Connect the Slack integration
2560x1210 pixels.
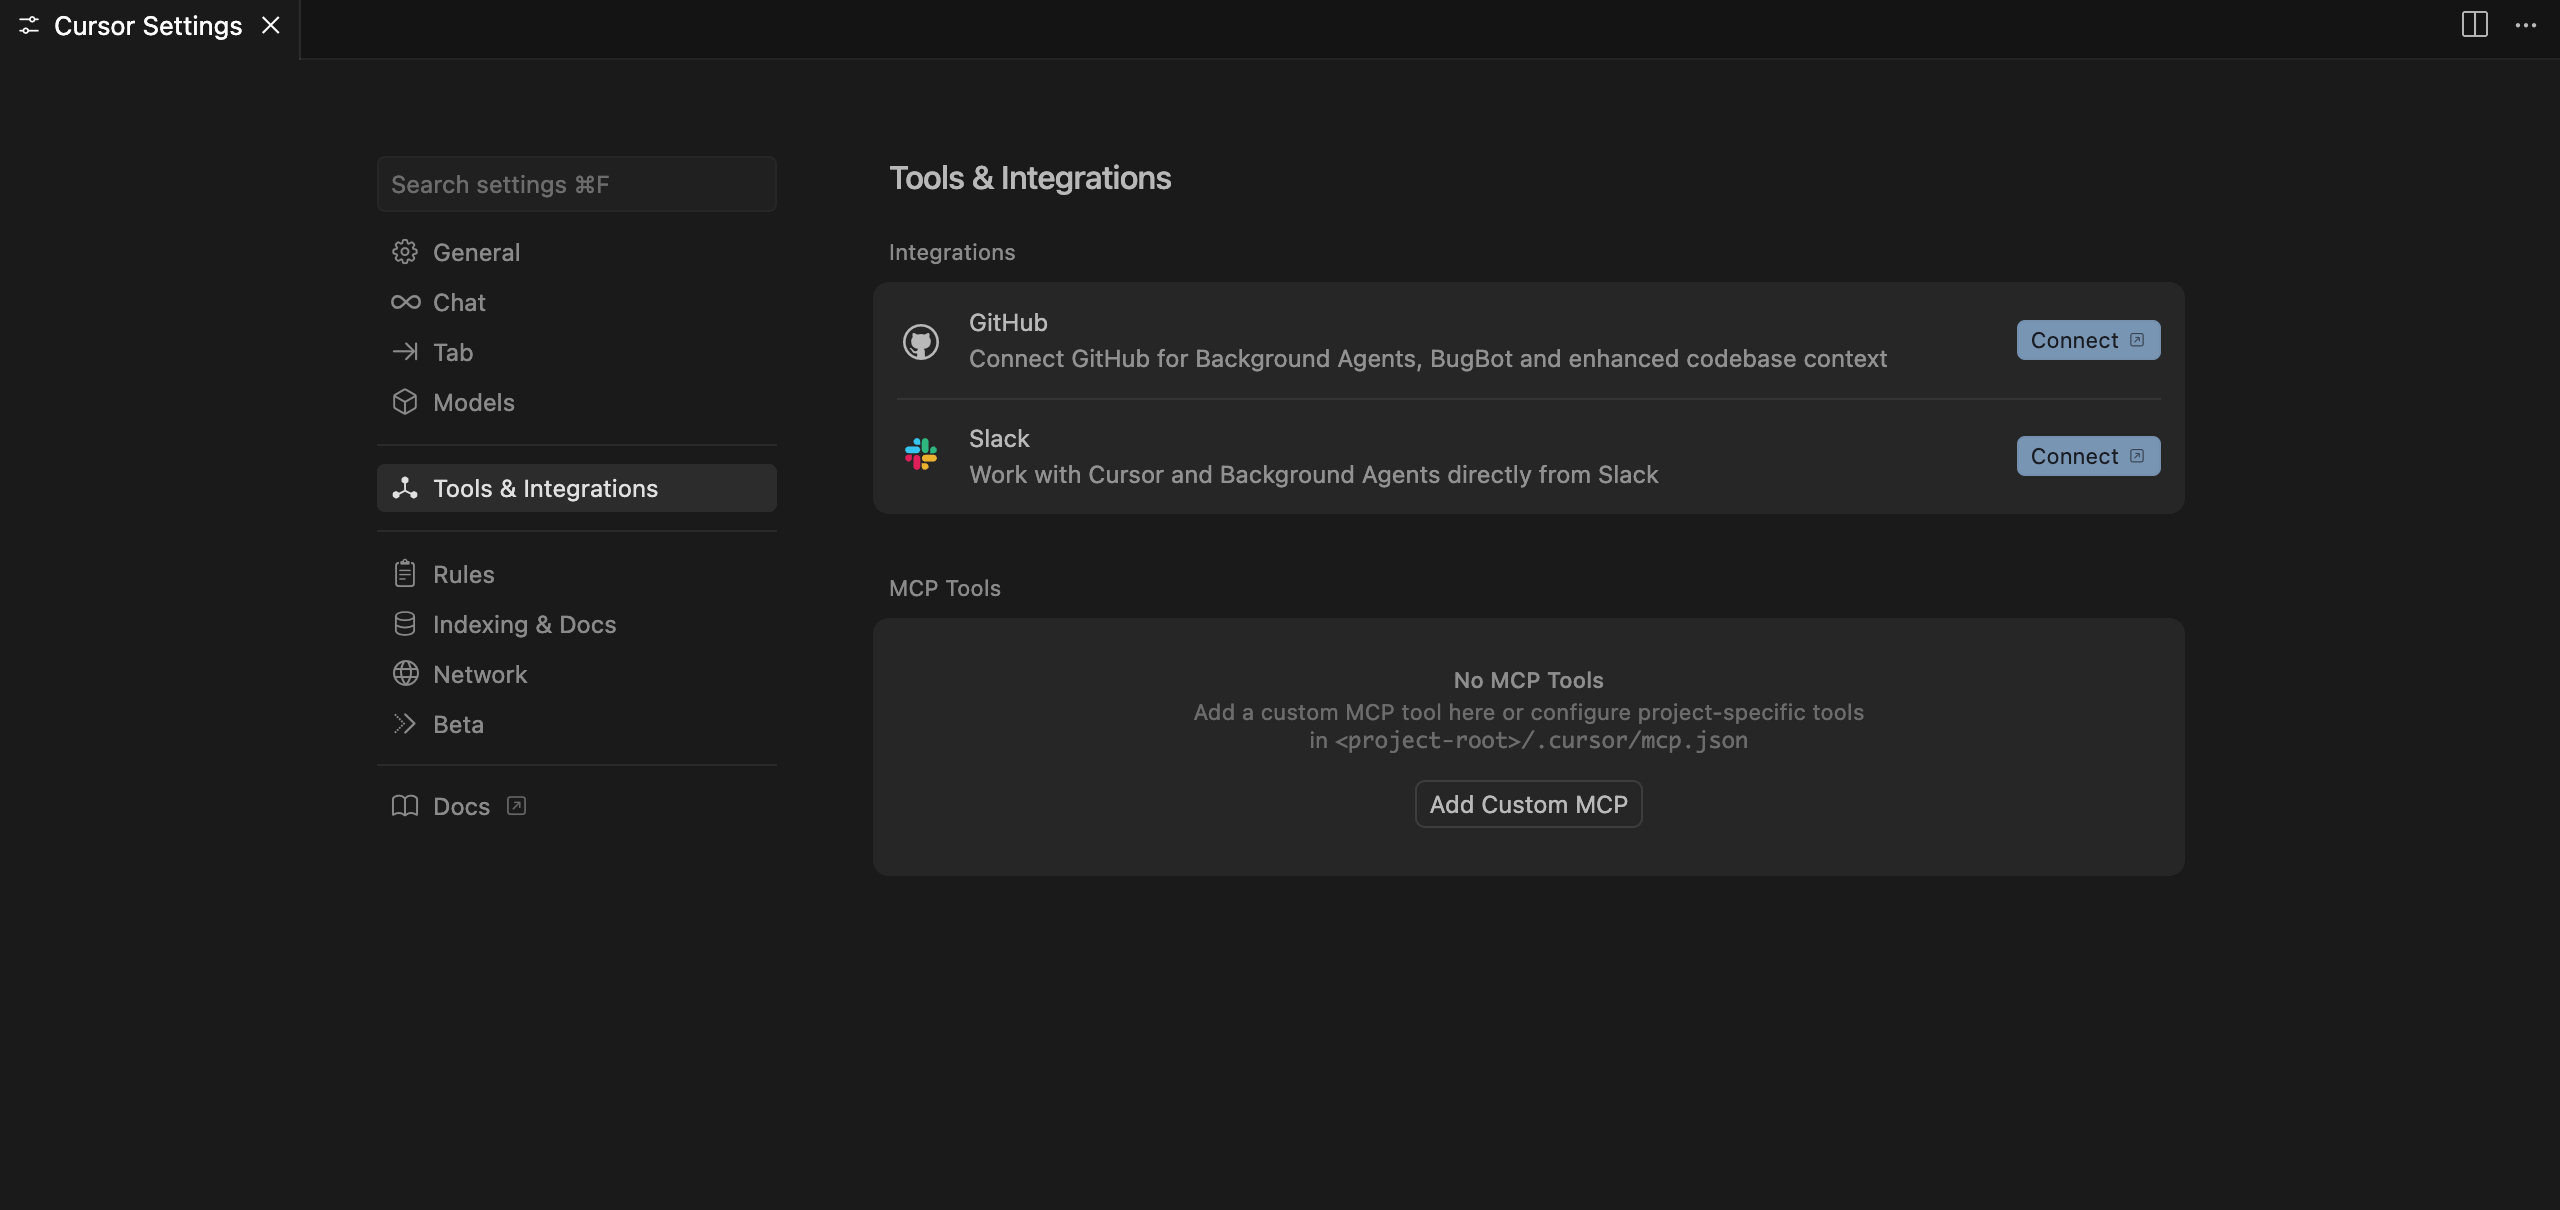(x=2088, y=456)
